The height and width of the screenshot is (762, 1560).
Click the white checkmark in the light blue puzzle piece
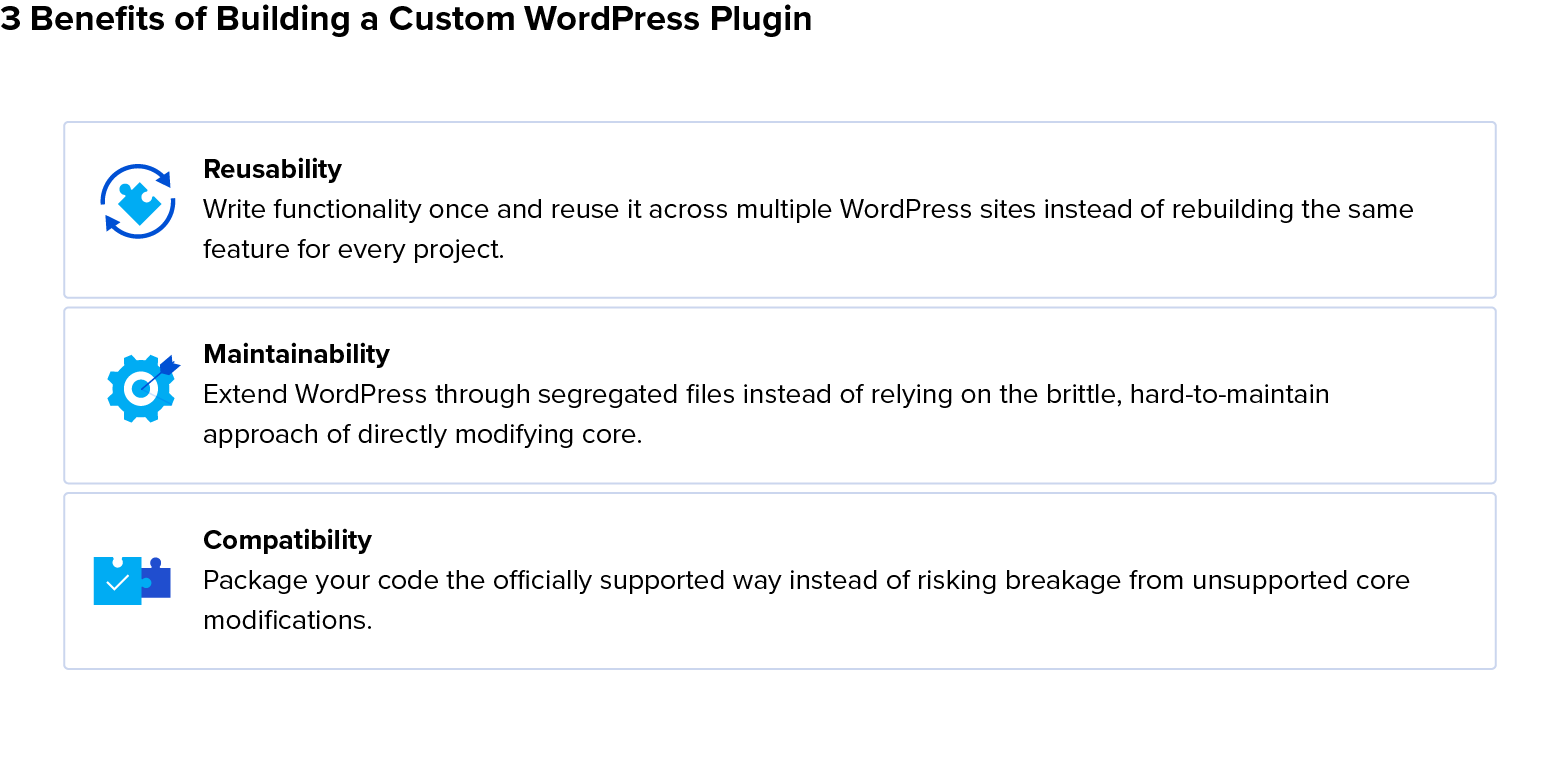tap(117, 582)
